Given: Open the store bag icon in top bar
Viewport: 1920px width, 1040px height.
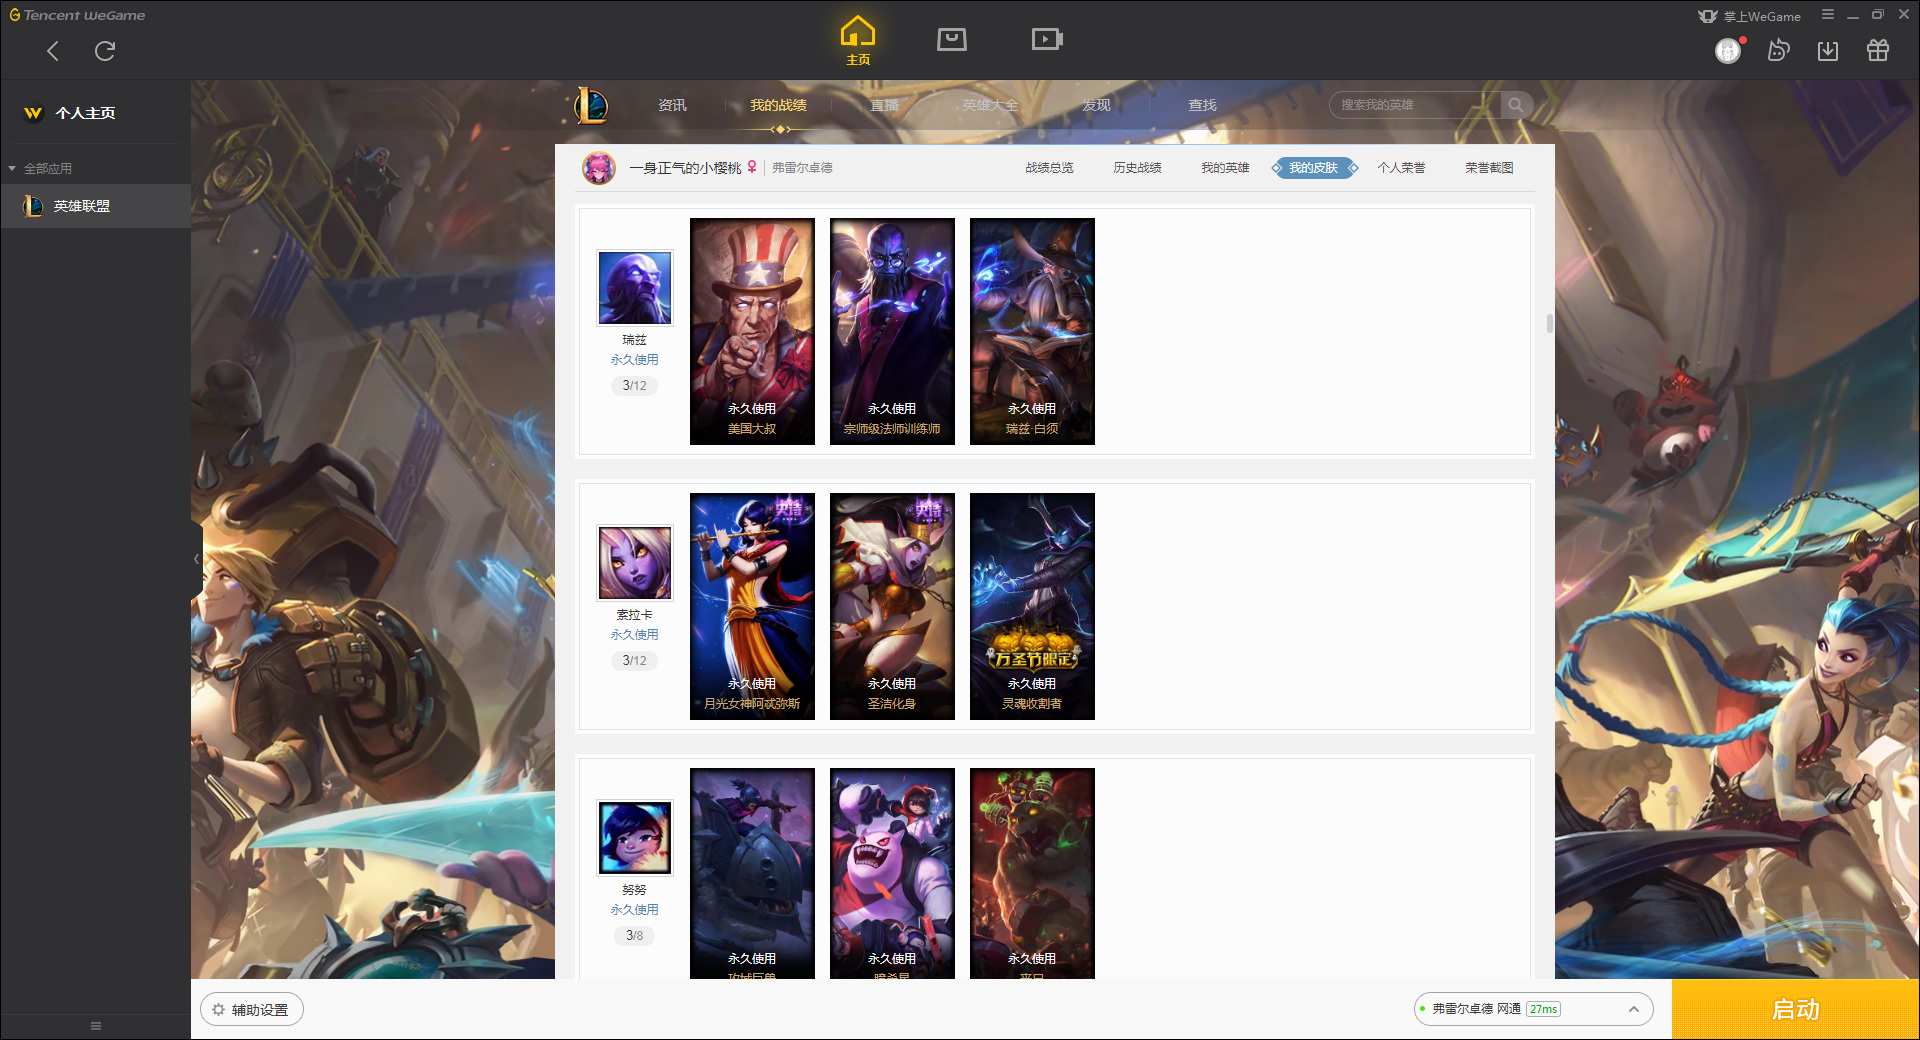Looking at the screenshot, I should point(952,39).
